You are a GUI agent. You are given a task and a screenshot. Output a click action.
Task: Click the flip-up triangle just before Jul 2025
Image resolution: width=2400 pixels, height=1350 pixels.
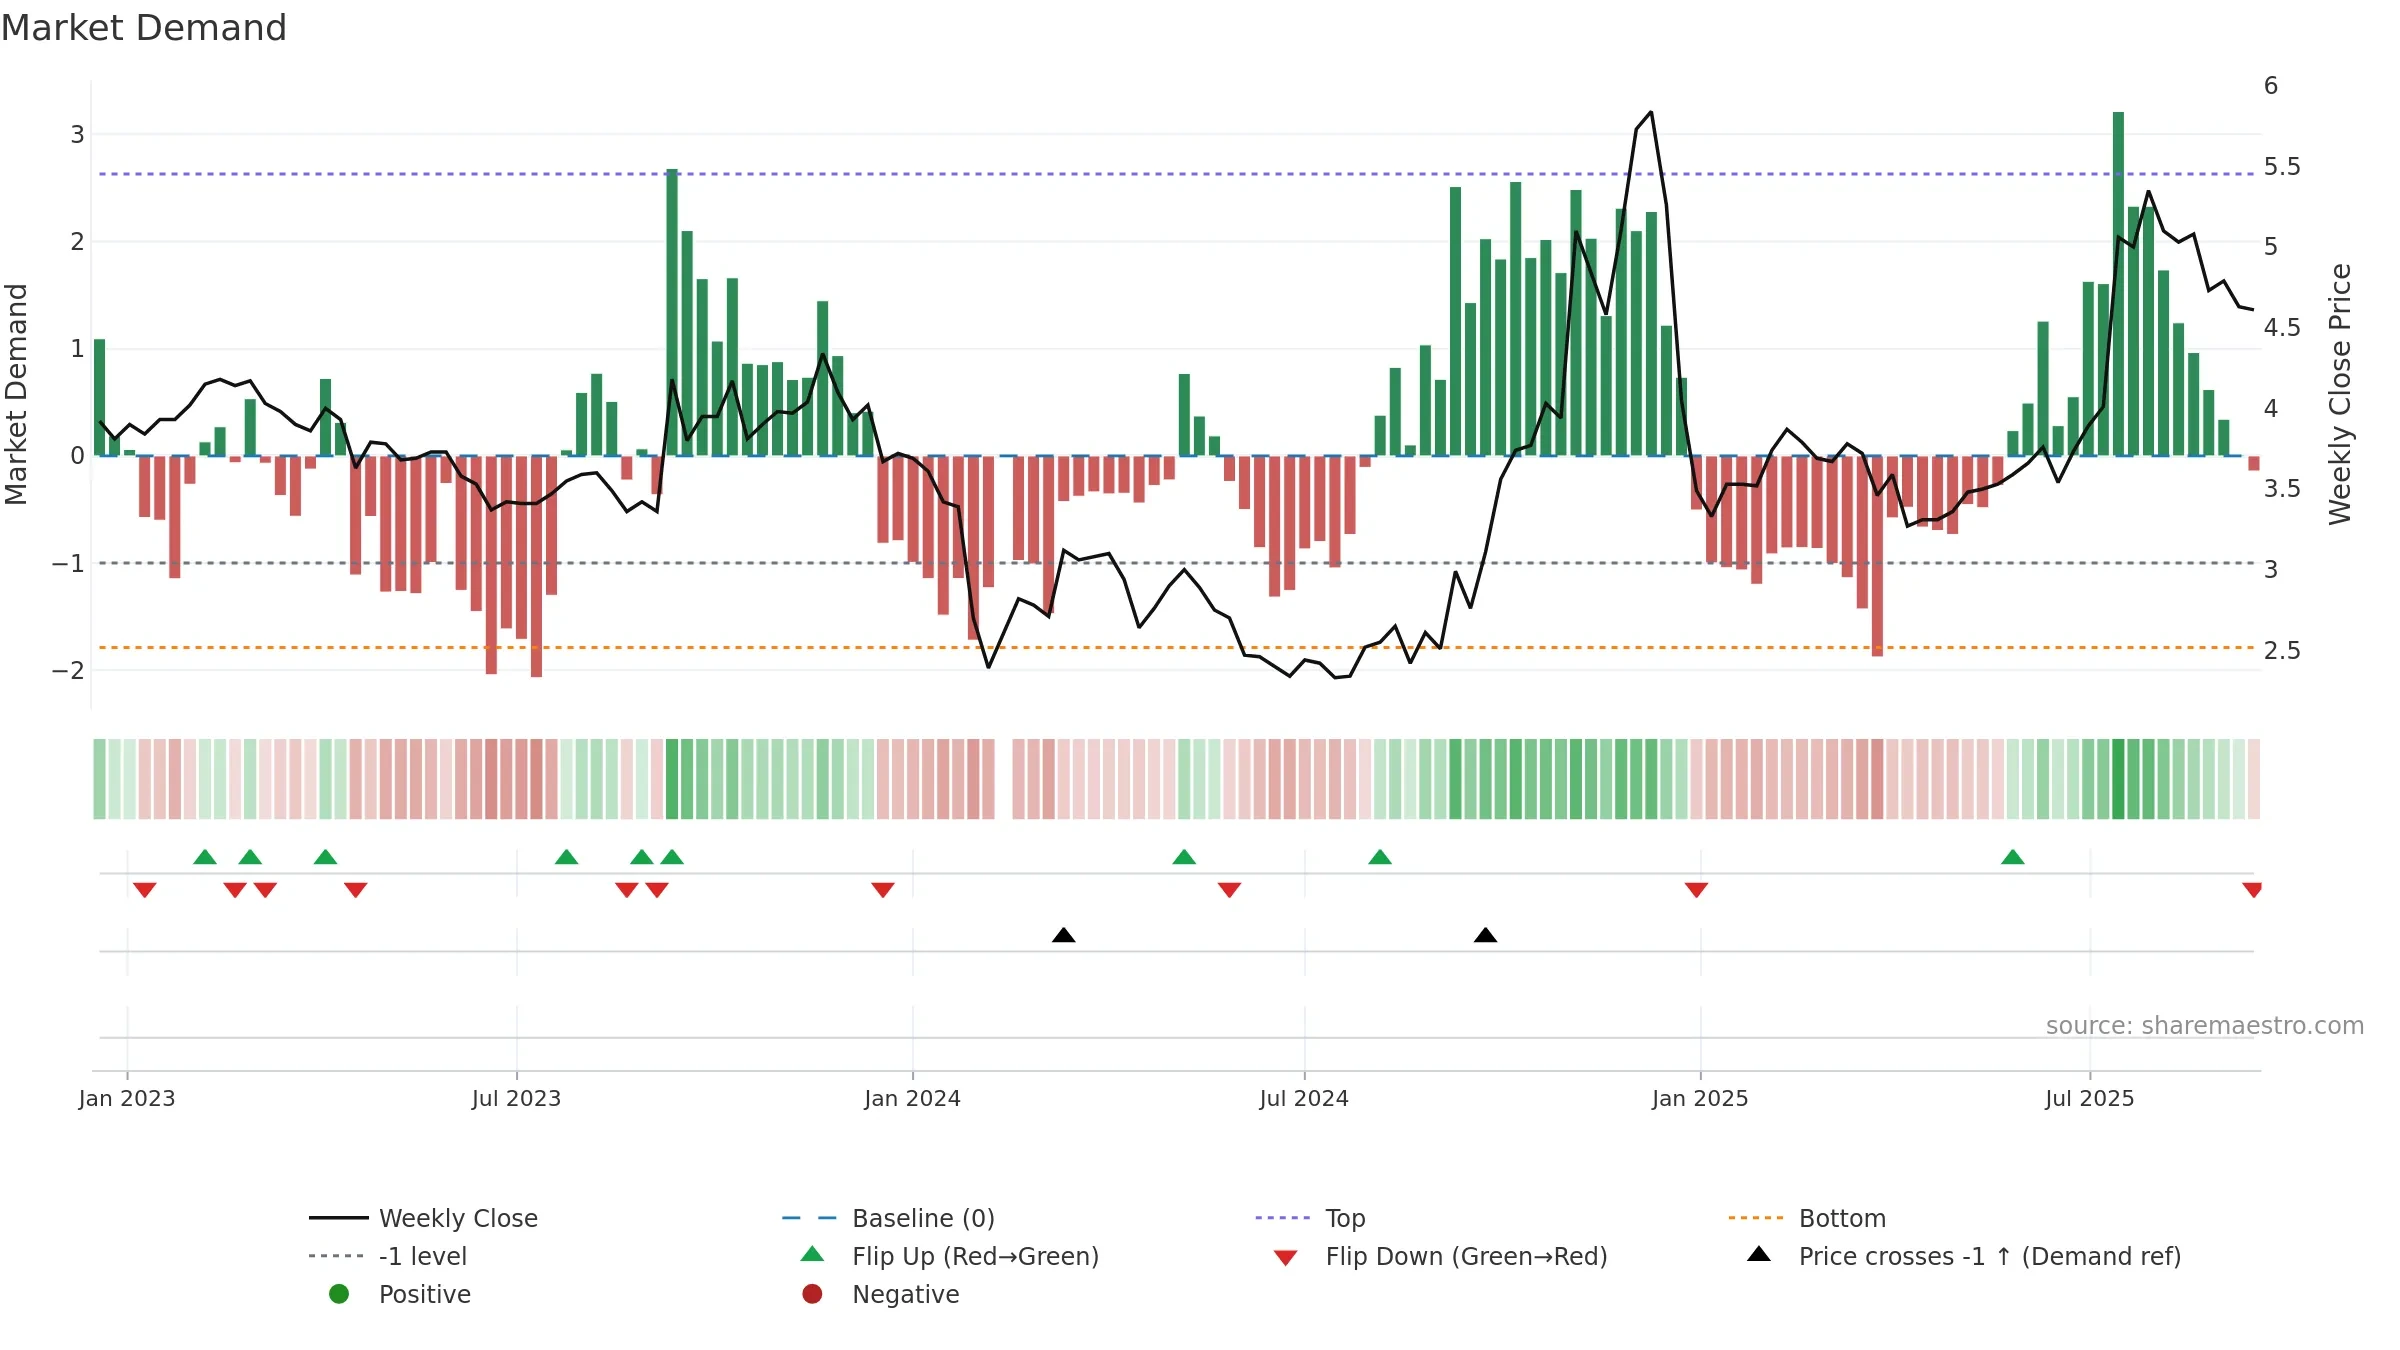point(2013,857)
